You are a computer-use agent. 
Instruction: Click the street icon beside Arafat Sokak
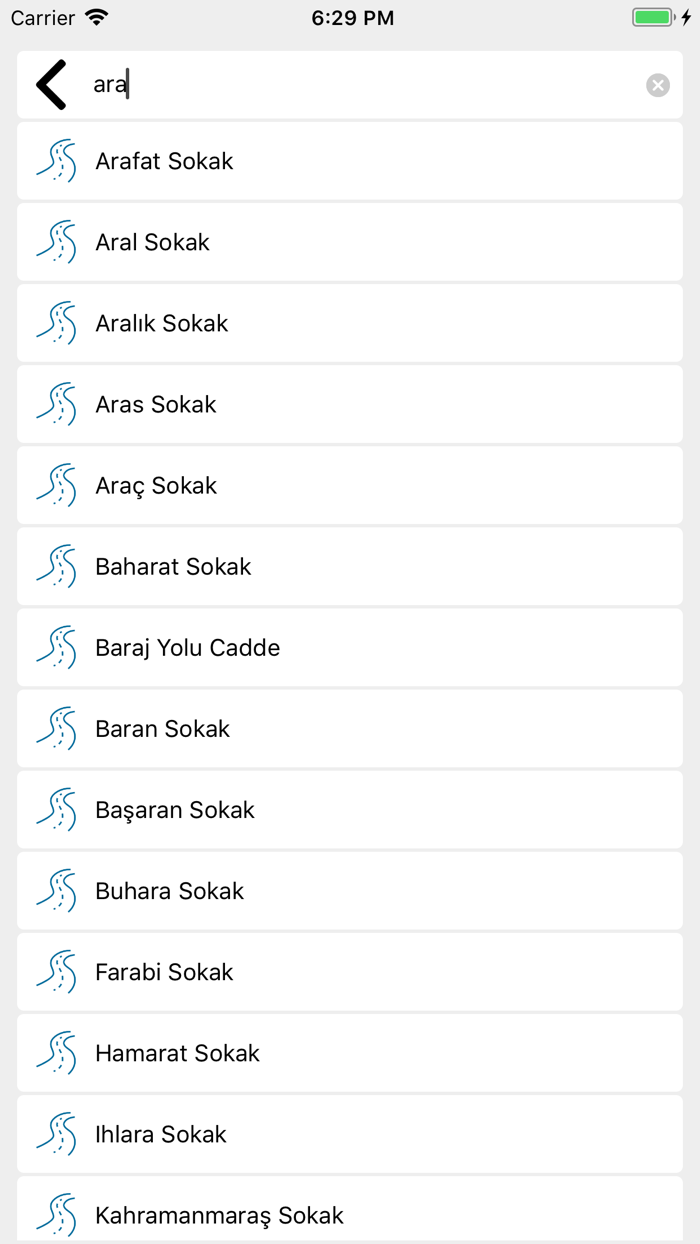(x=57, y=161)
